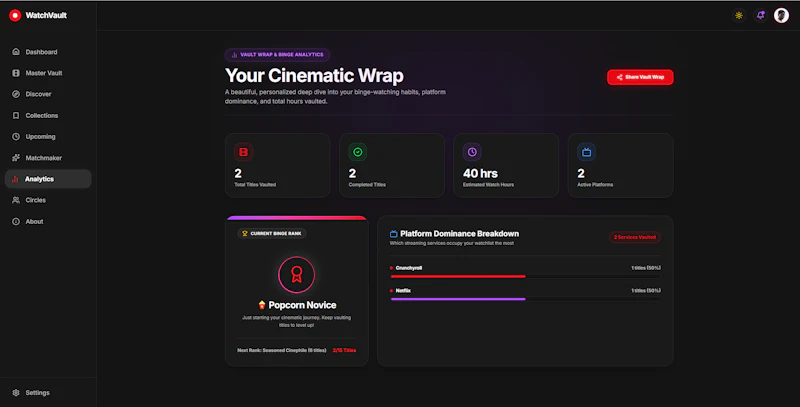
Task: Click the Popcorn Novice rank title
Action: (302, 305)
